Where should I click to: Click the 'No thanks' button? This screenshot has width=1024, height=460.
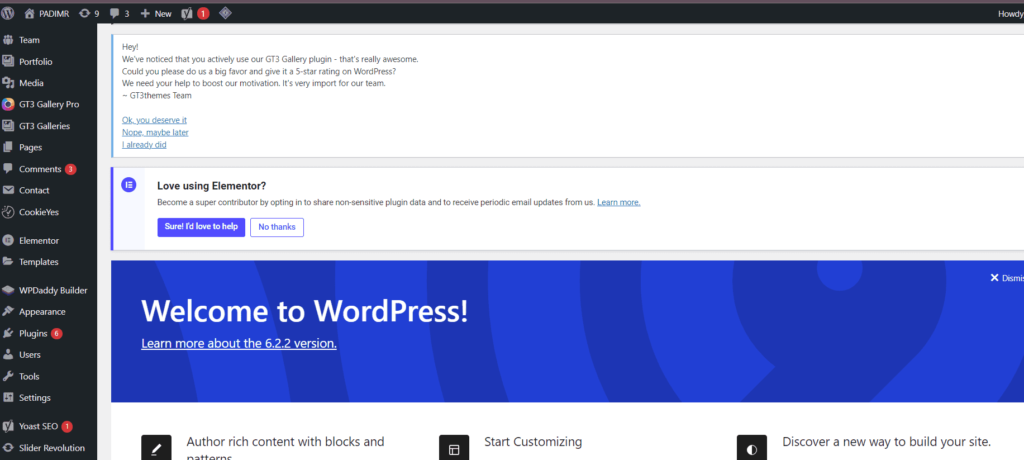(277, 227)
